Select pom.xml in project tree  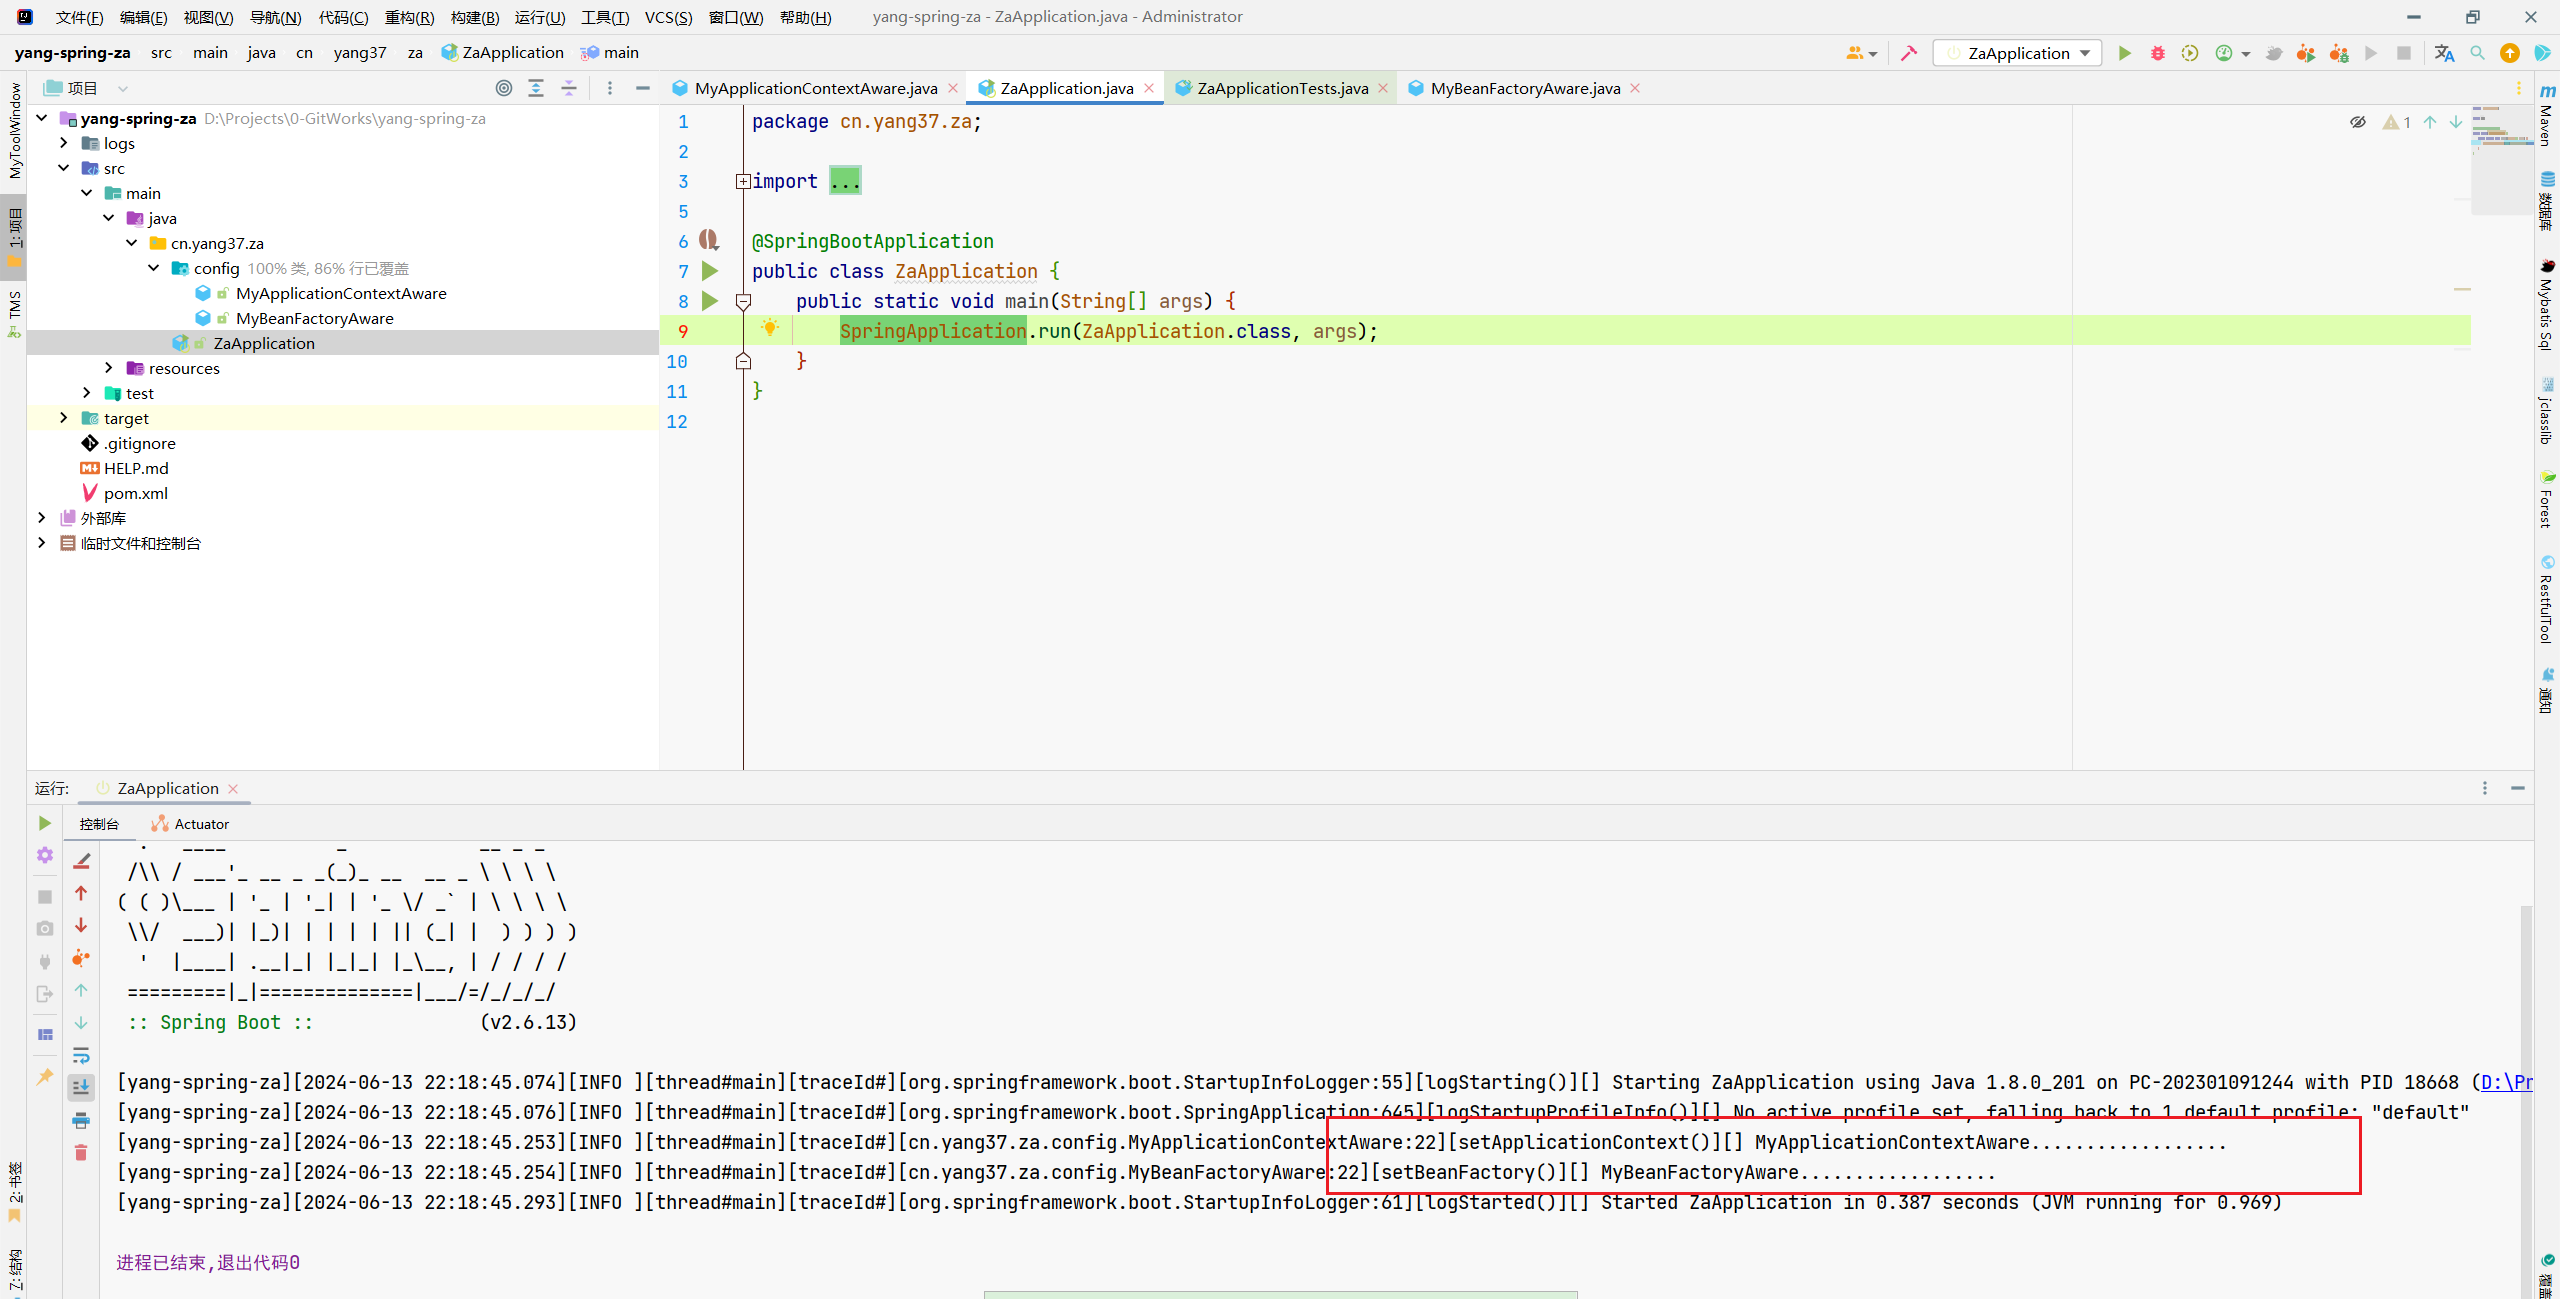tap(136, 493)
